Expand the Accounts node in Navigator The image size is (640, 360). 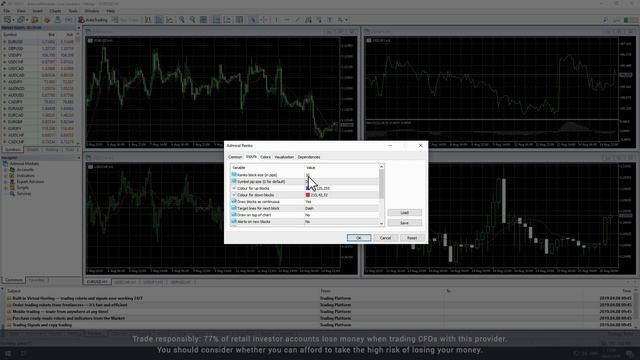pos(6,169)
